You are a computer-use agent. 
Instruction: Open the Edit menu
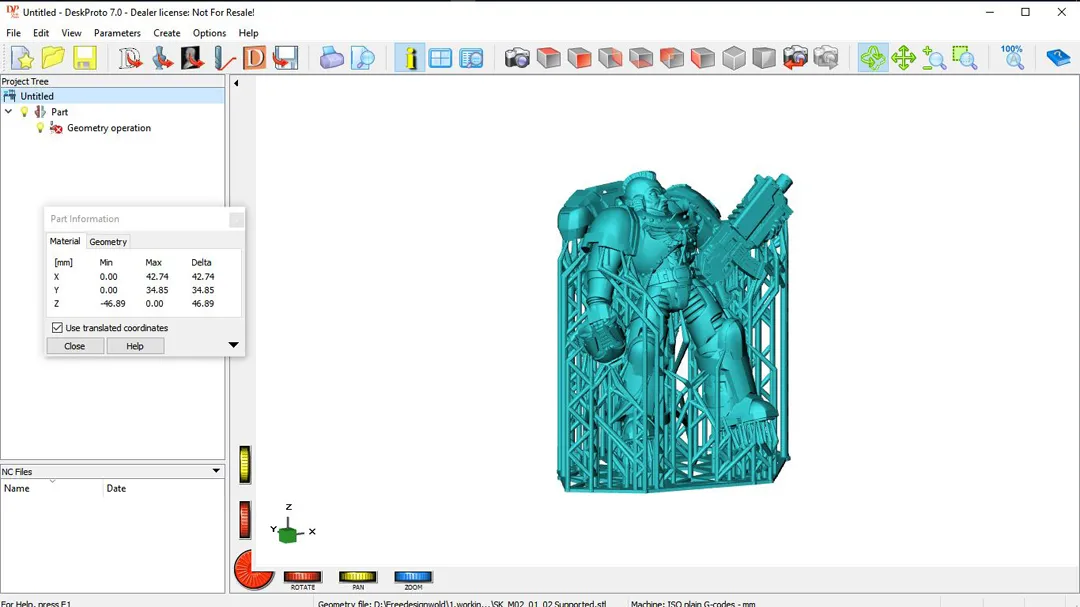(x=41, y=33)
